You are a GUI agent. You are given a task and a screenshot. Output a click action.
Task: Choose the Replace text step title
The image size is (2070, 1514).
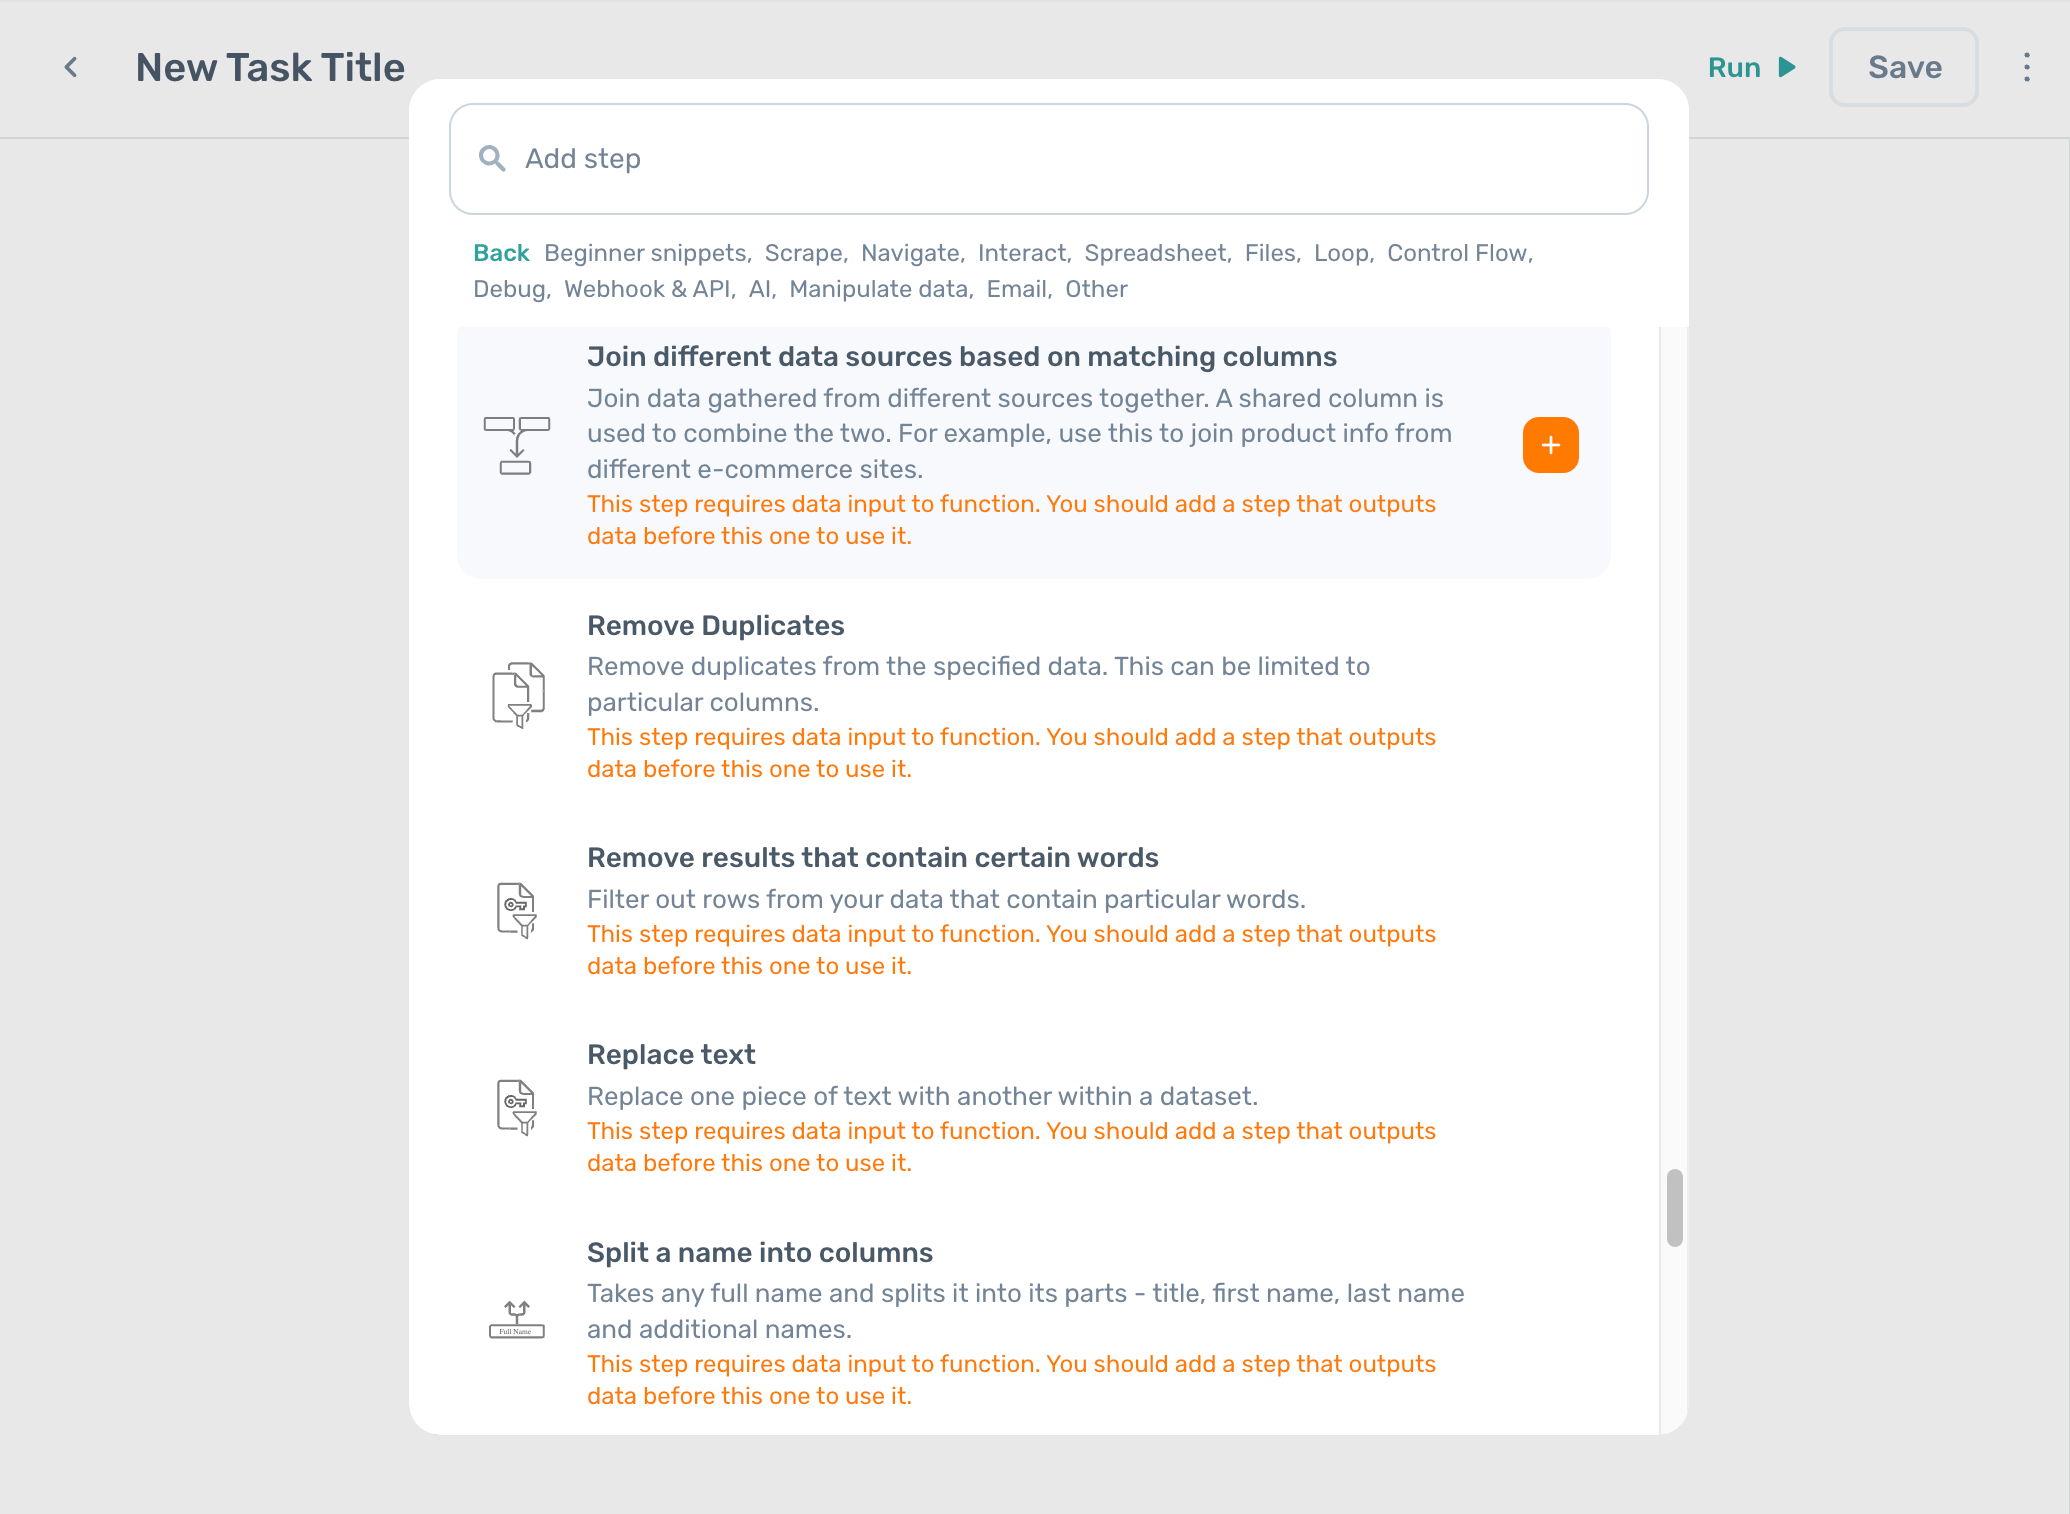pos(671,1054)
